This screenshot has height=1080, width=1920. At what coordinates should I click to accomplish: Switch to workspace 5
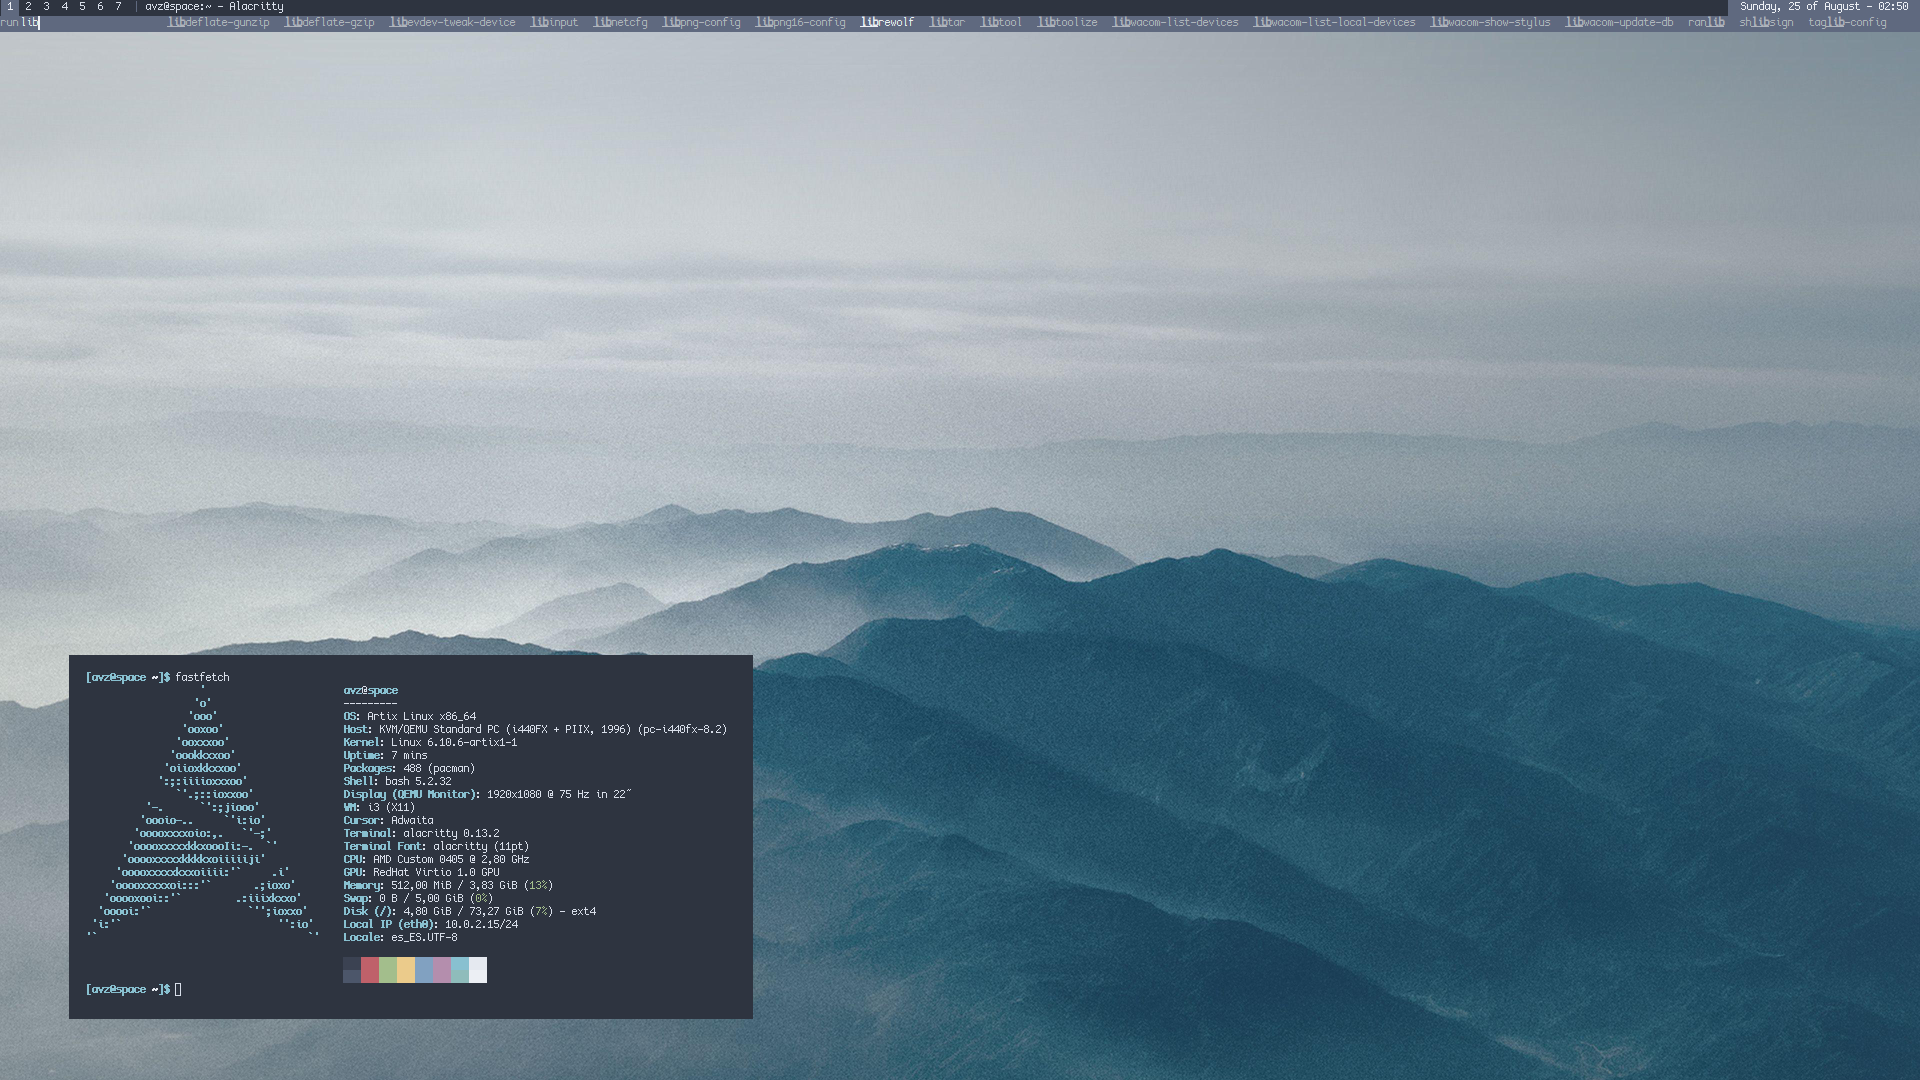pos(82,6)
